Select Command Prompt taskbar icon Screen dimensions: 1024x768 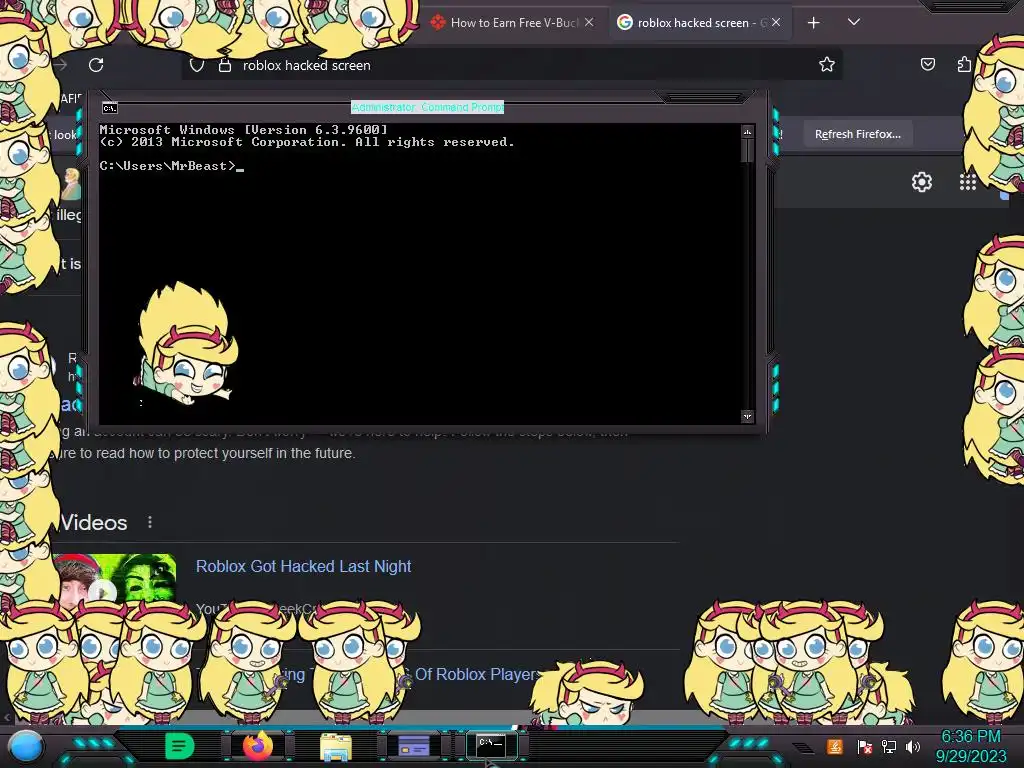[491, 744]
